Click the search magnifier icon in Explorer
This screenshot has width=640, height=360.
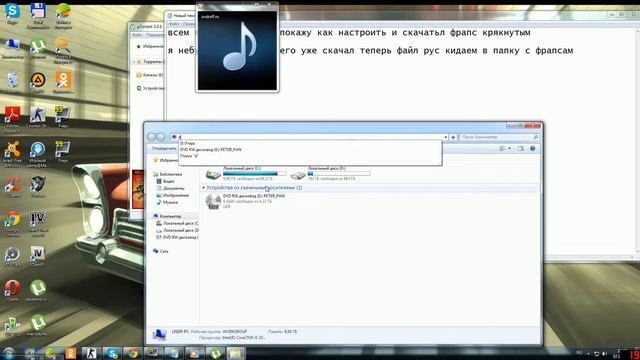point(536,137)
